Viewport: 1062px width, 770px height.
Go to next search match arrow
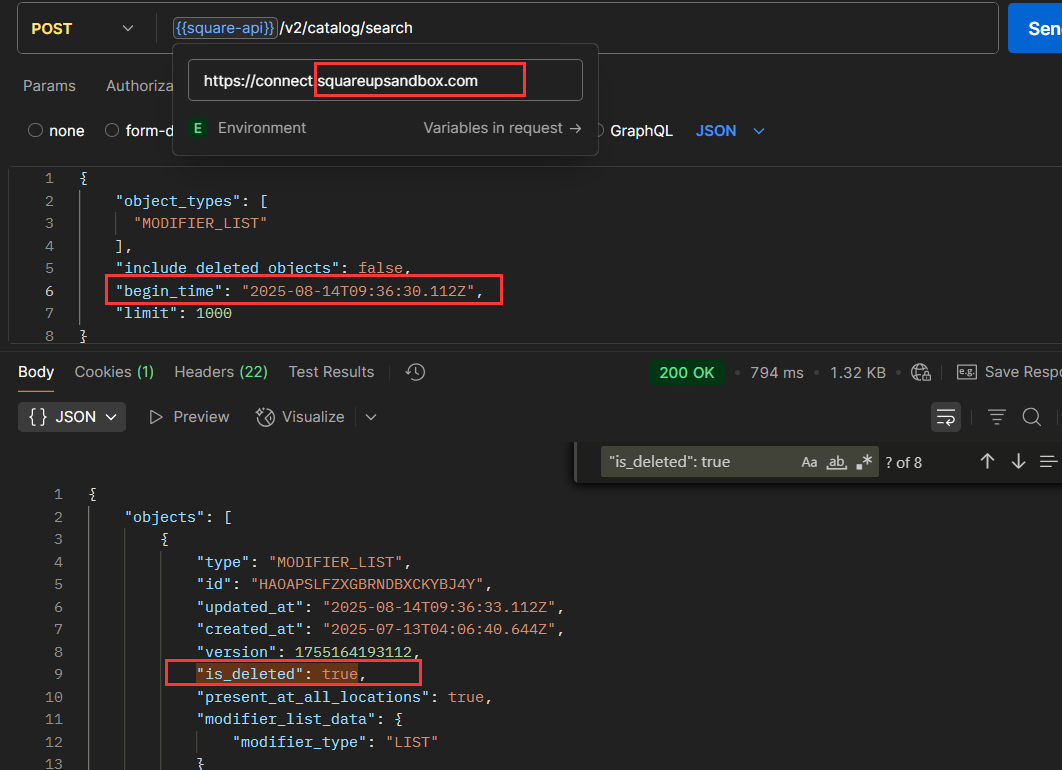1018,461
